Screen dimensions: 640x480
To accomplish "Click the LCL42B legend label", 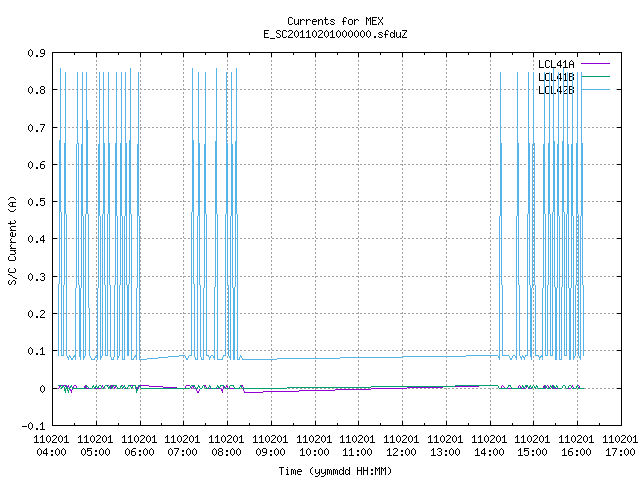I will tap(556, 90).
